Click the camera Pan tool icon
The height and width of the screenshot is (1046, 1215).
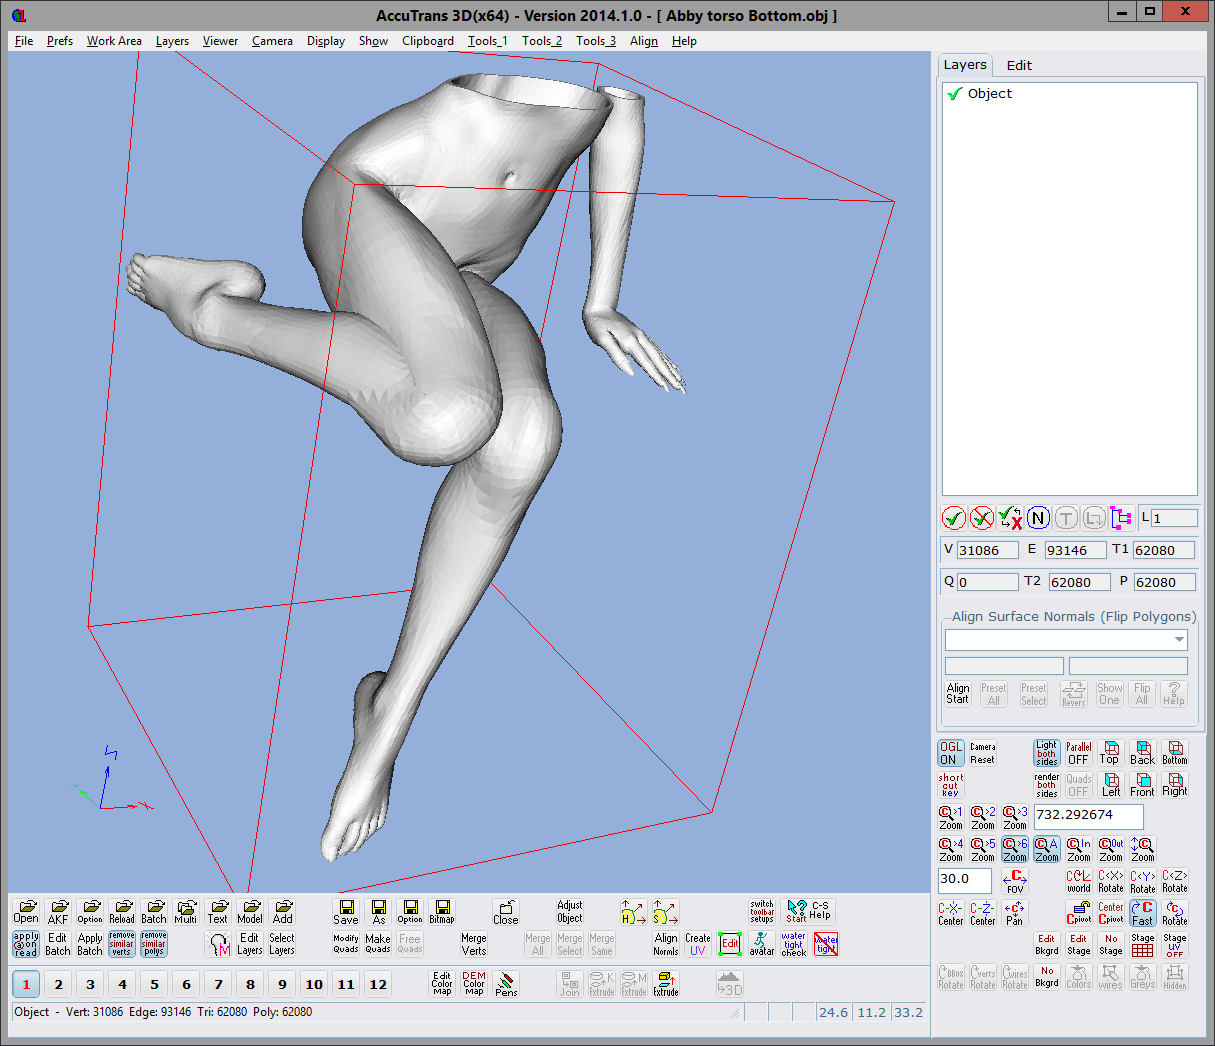pos(1014,913)
